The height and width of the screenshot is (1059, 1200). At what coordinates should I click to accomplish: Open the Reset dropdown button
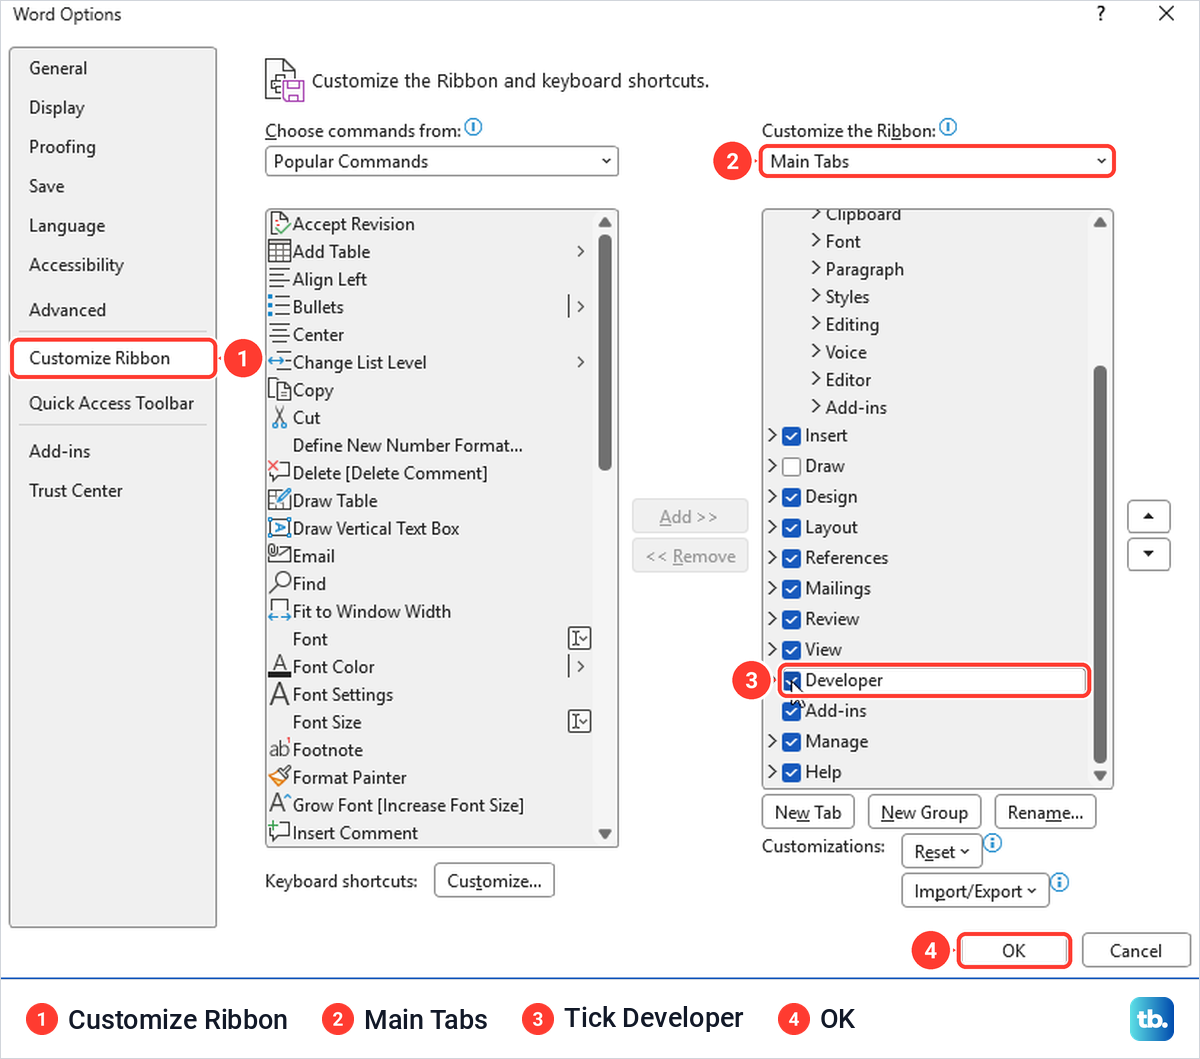(x=941, y=852)
